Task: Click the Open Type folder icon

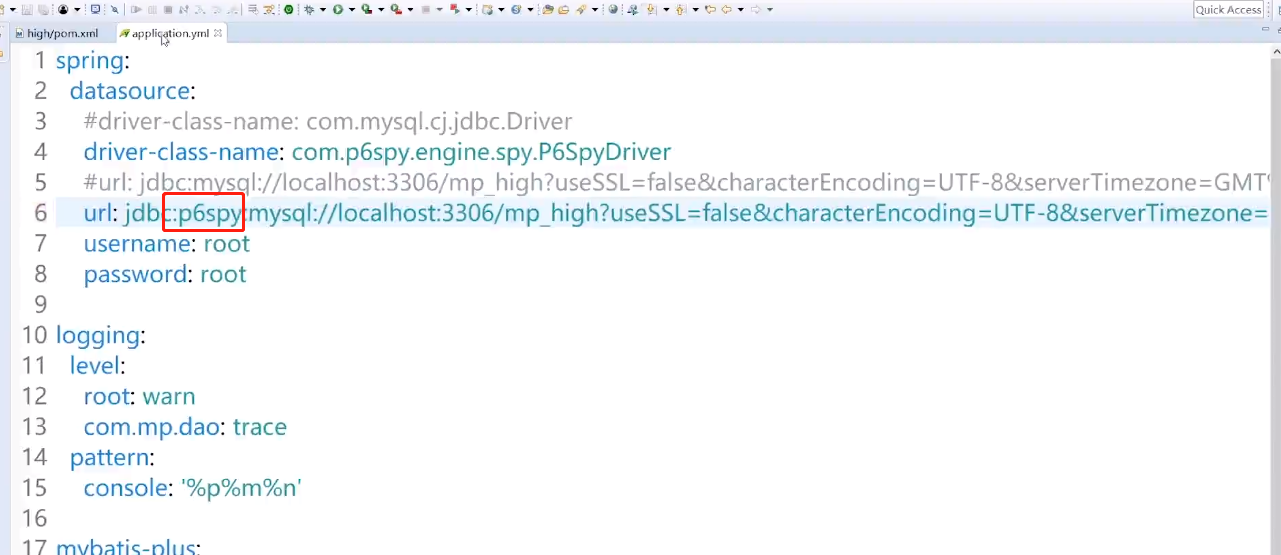Action: 548,10
